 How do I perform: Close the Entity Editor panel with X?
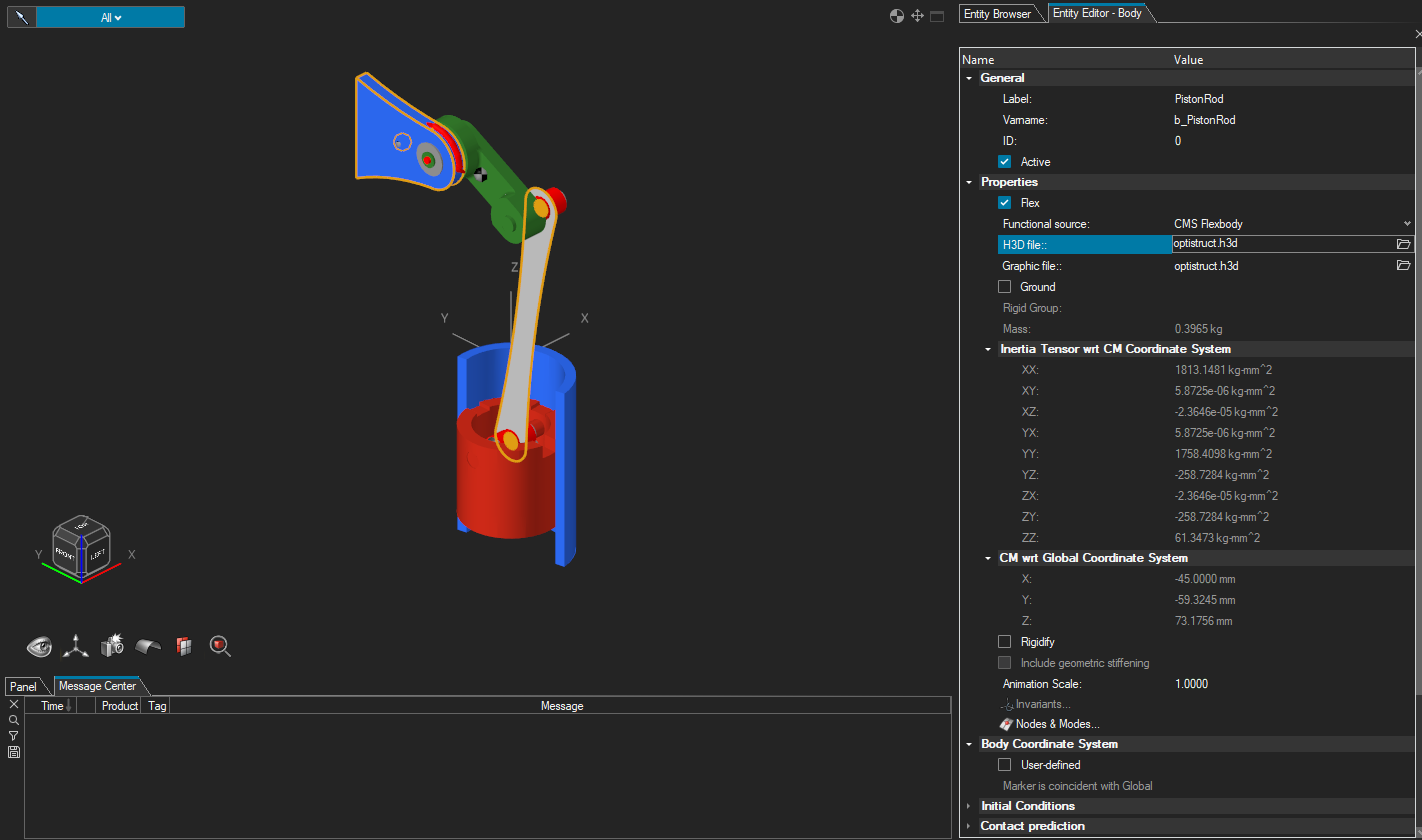(1417, 34)
